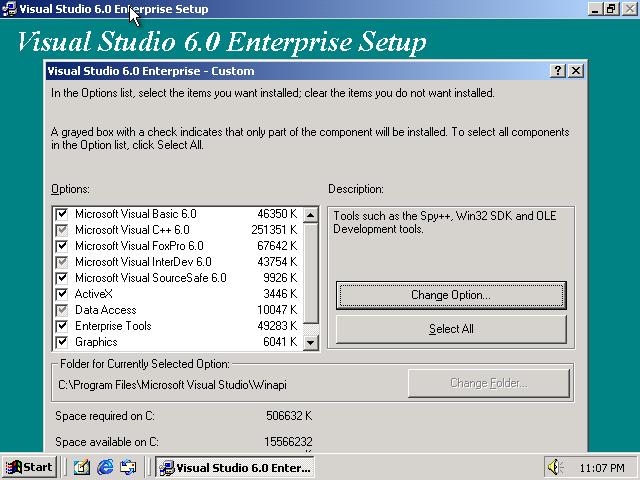Click the 46350 K size value
Image resolution: width=640 pixels, height=480 pixels.
(277, 214)
